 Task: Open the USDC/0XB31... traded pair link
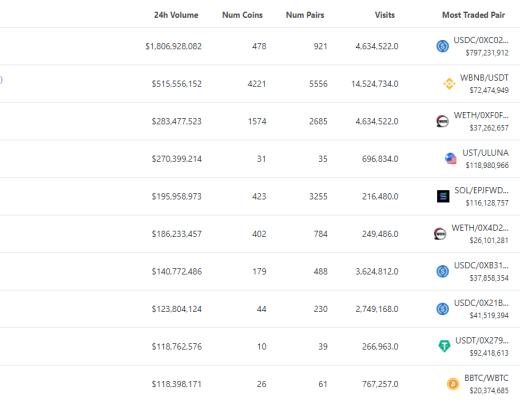481,265
